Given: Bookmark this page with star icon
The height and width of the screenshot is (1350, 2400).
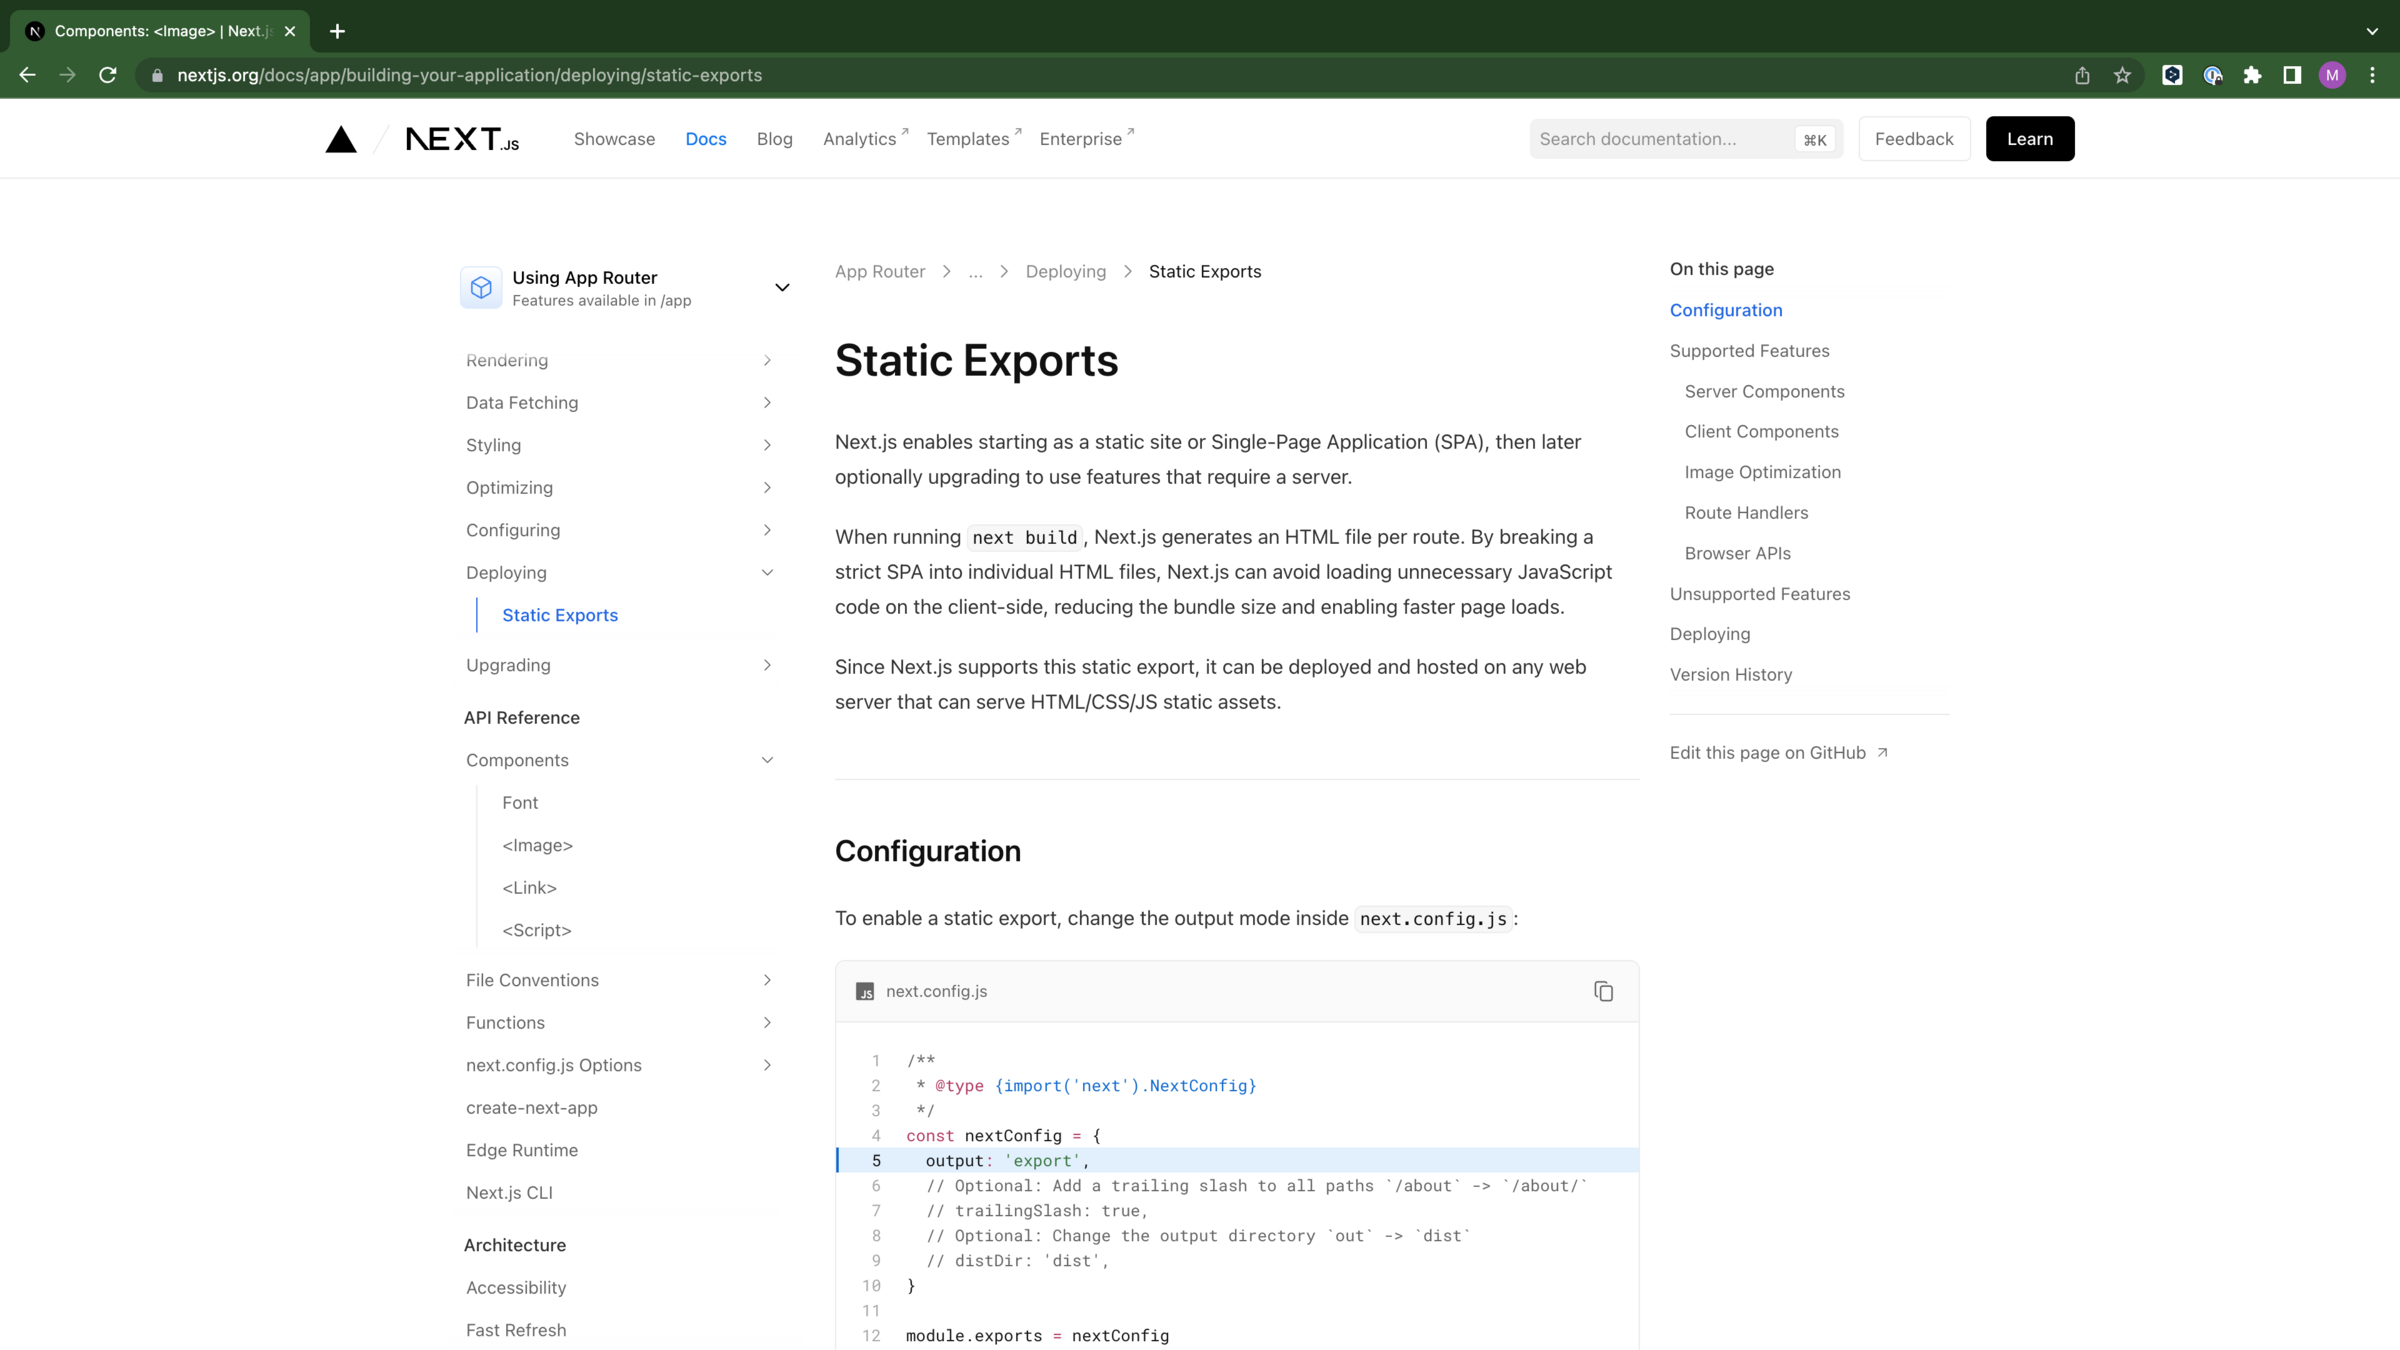Looking at the screenshot, I should coord(2122,75).
